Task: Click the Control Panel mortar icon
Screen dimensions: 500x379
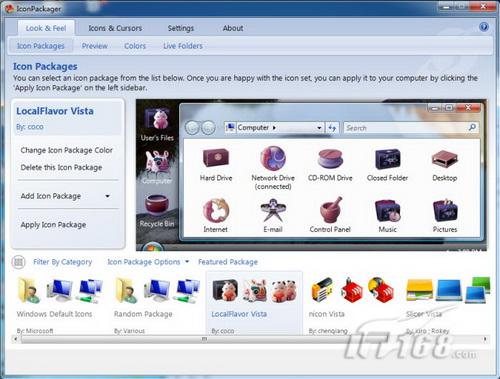Action: (x=330, y=210)
